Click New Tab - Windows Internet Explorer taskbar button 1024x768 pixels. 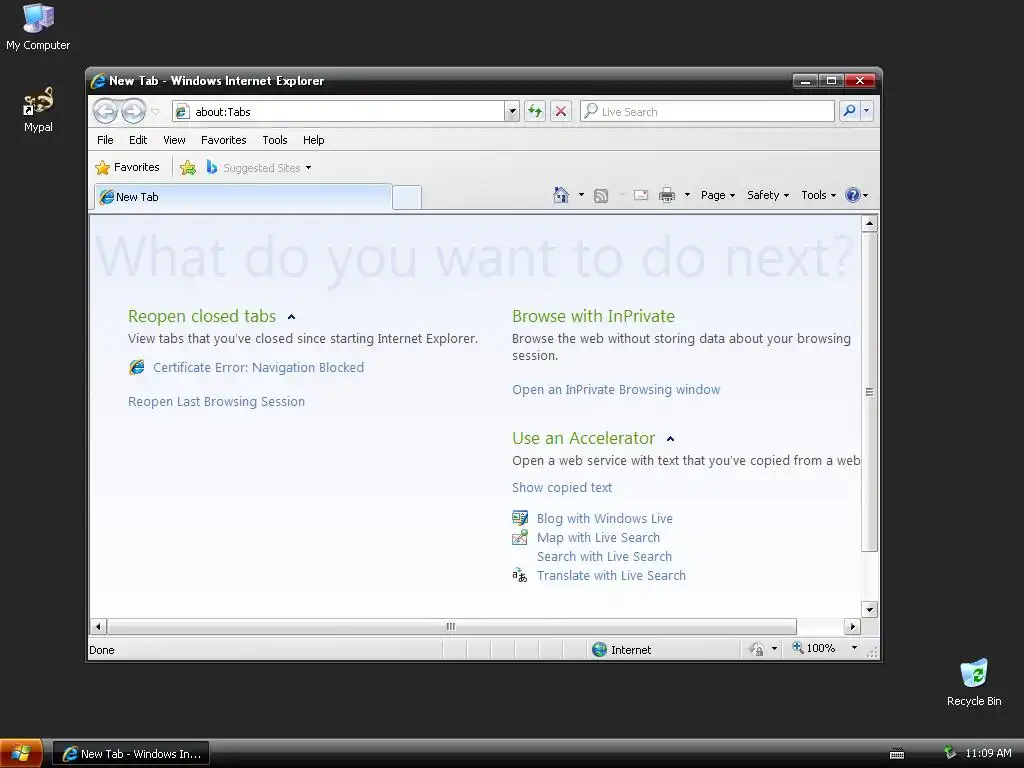coord(131,754)
